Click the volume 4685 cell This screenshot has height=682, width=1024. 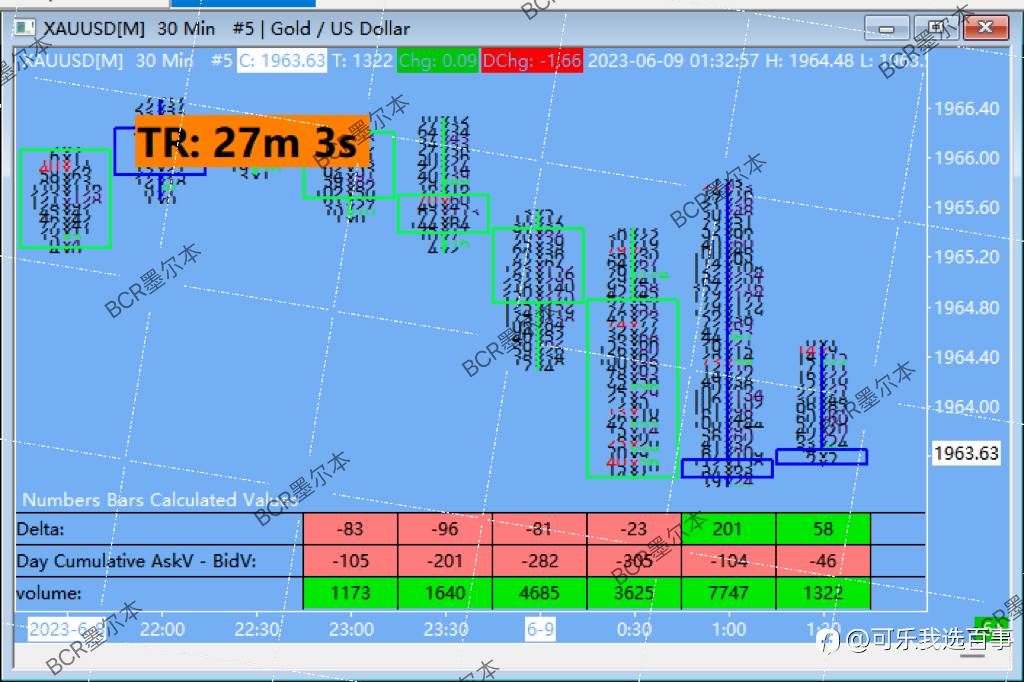tap(539, 593)
